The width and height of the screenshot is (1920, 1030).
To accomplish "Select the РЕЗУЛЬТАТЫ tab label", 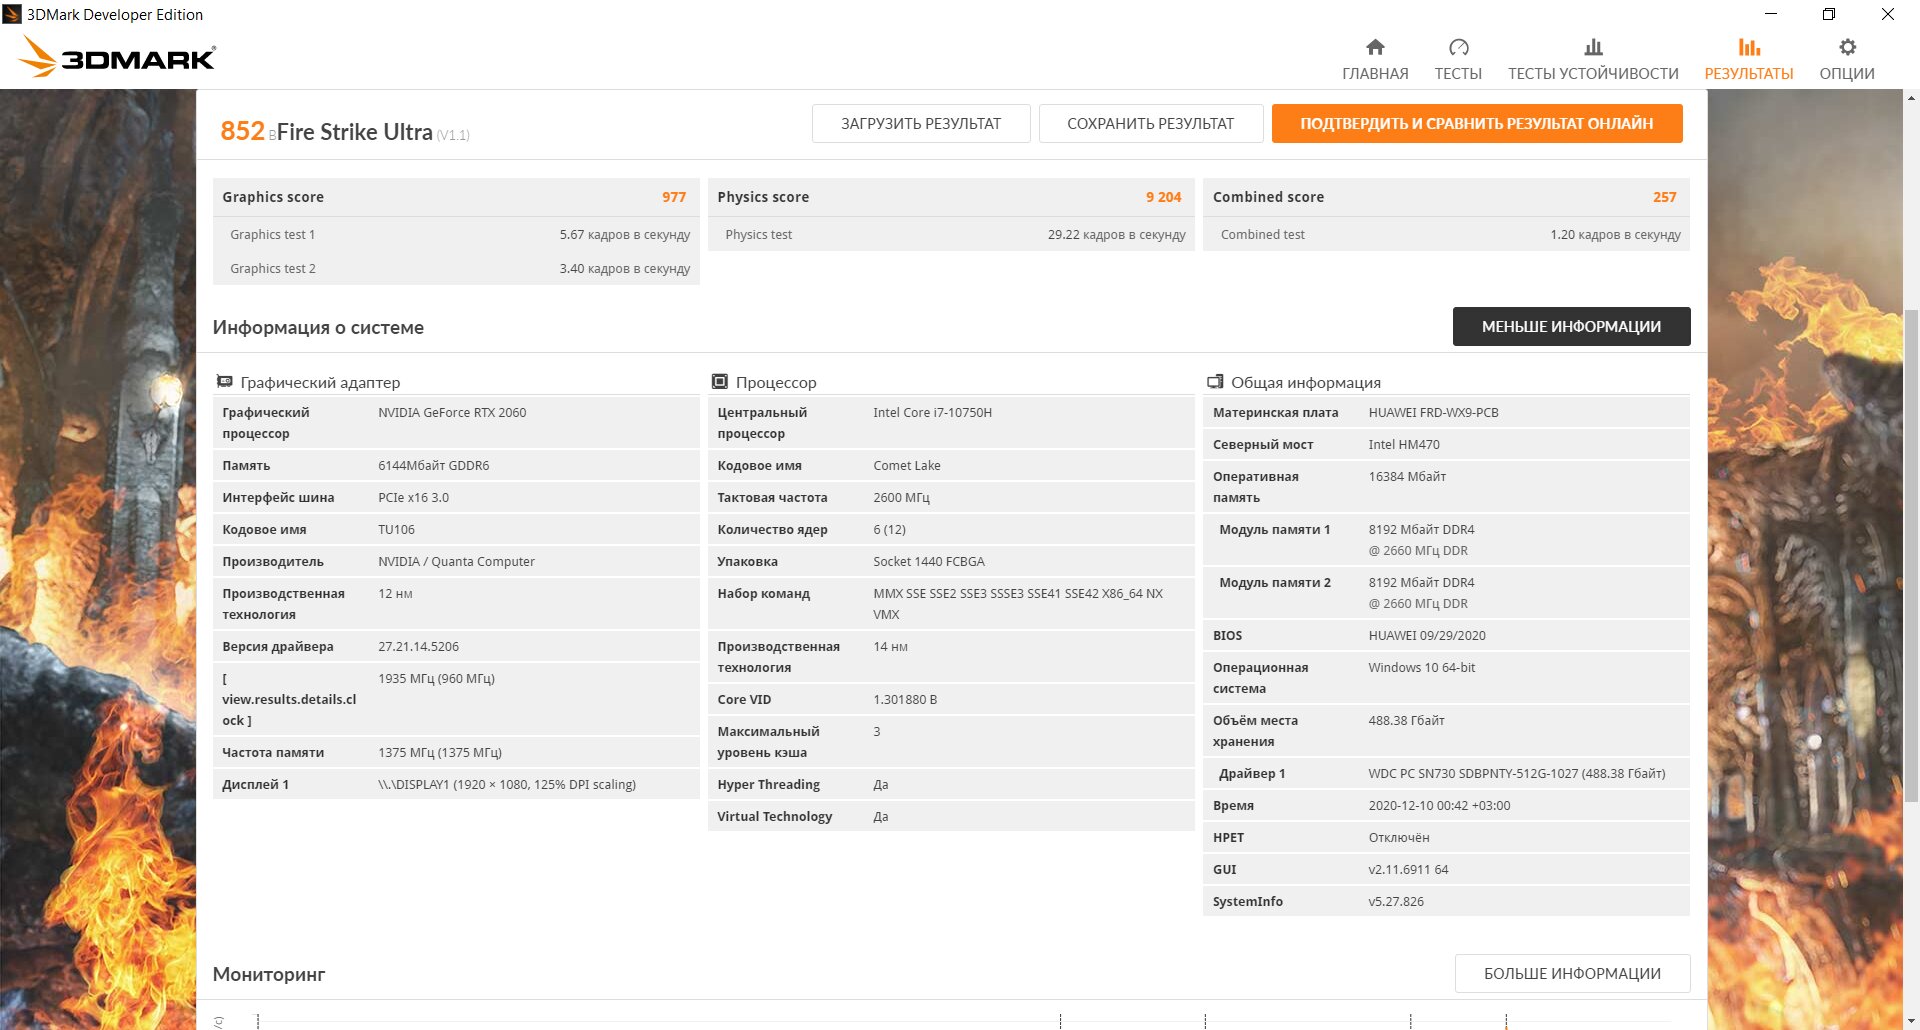I will tap(1749, 74).
